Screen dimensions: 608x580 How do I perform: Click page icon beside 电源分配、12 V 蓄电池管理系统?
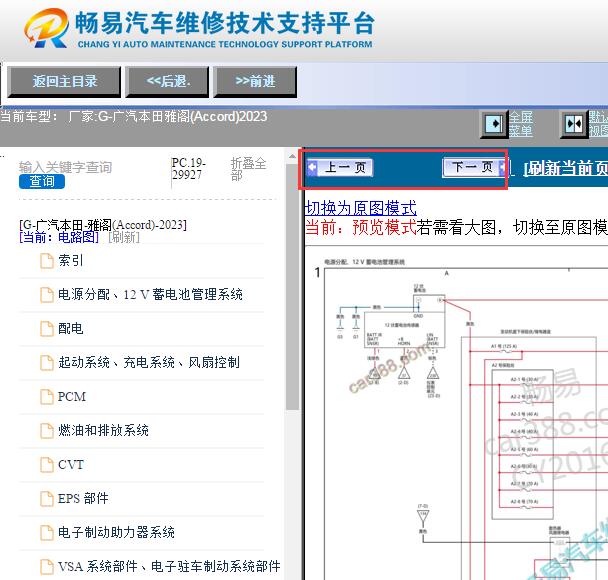pyautogui.click(x=47, y=295)
